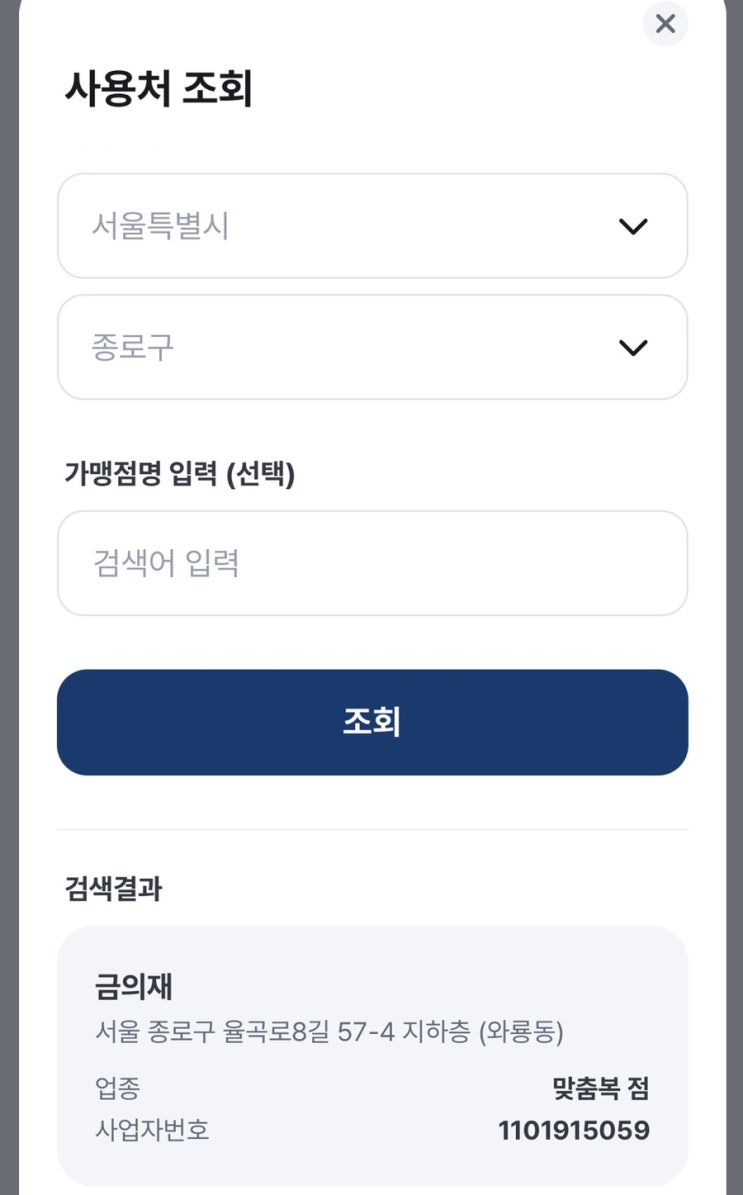Click the 종로구 selected text
Screen dimensions: 743x1195
click(133, 347)
